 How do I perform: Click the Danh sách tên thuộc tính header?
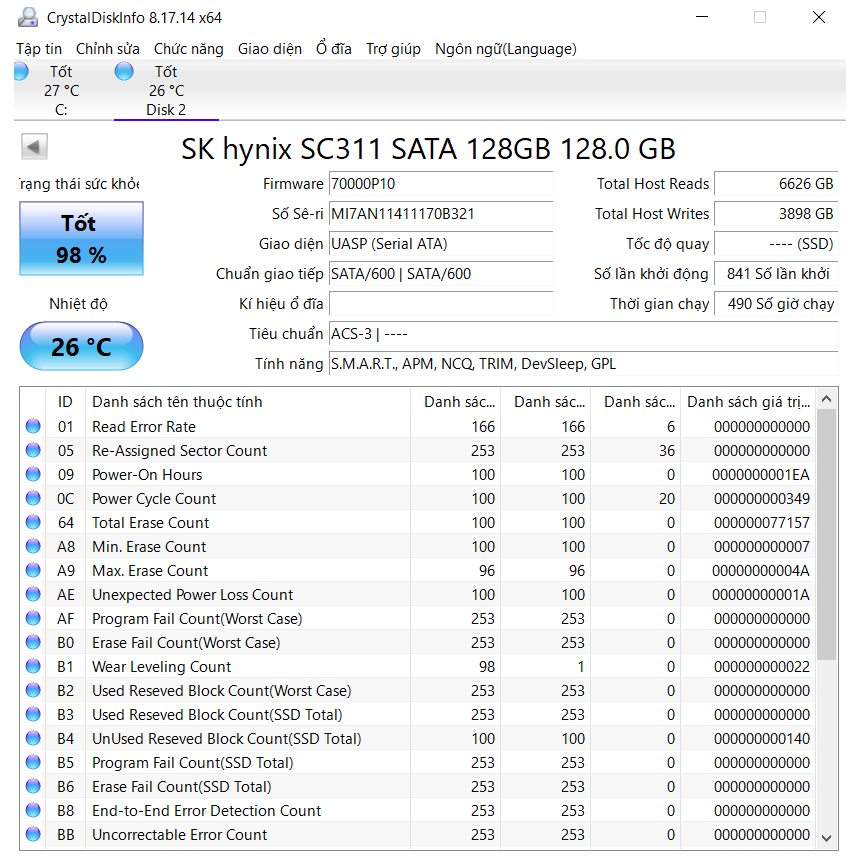(248, 402)
